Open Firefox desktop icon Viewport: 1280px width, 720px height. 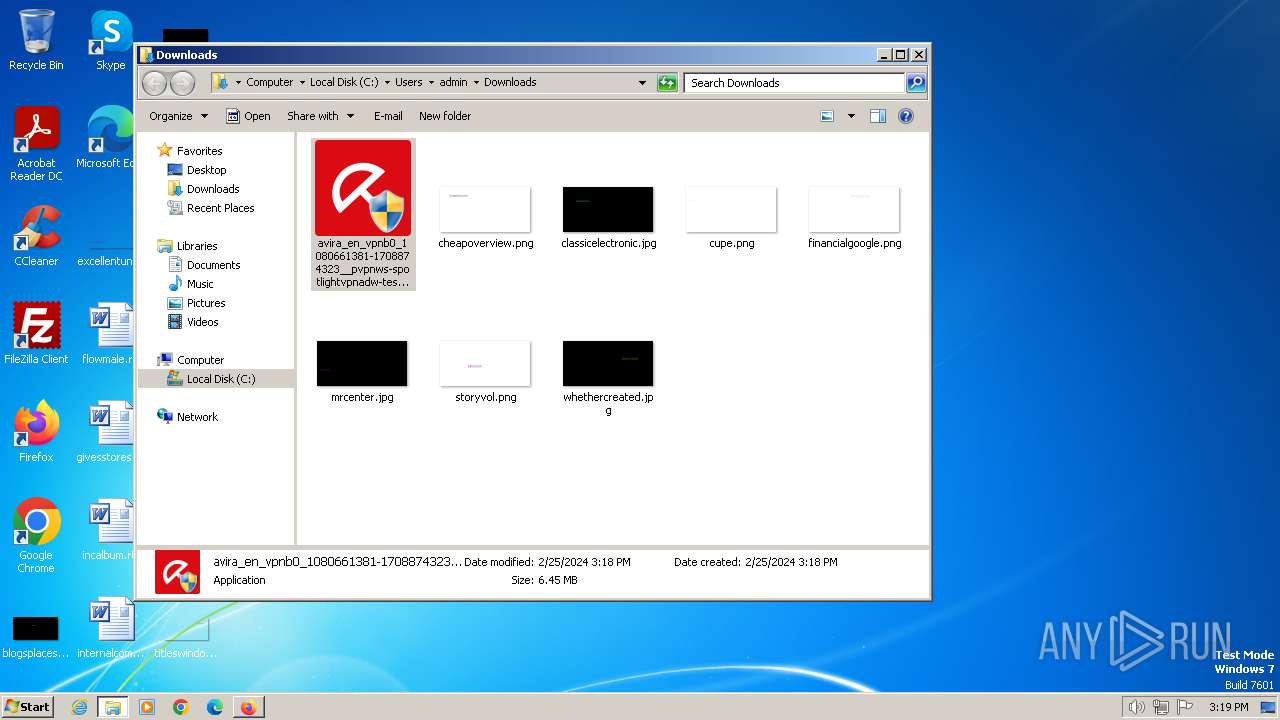point(36,431)
